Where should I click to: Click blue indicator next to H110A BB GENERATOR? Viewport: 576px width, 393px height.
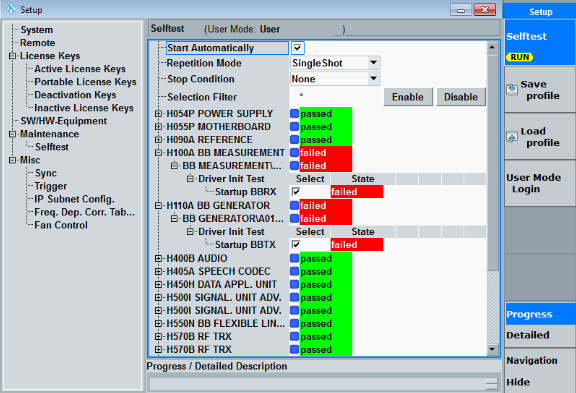point(294,205)
